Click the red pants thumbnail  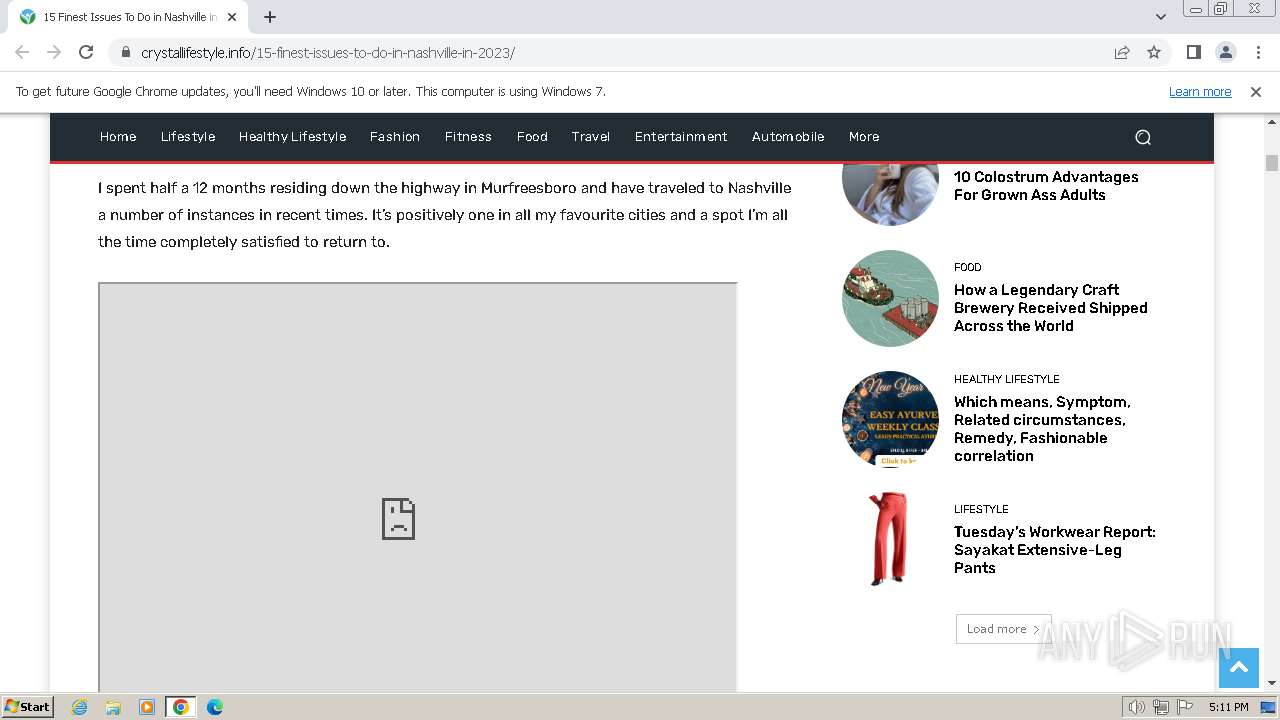coord(890,538)
